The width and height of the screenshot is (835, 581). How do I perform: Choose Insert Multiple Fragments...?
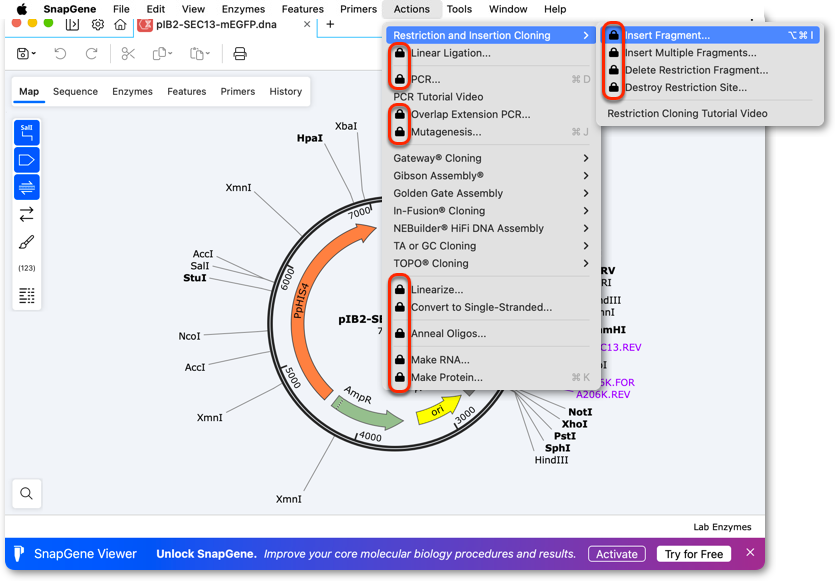(x=710, y=53)
